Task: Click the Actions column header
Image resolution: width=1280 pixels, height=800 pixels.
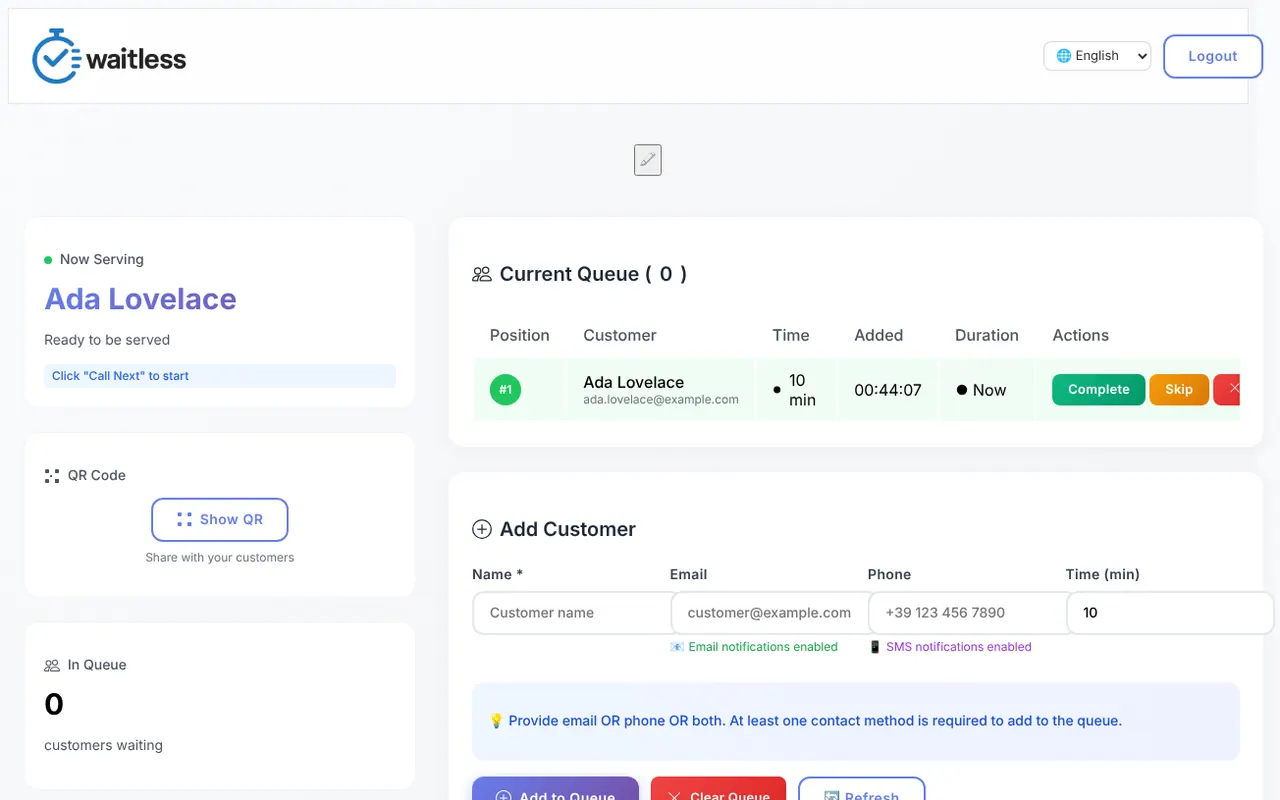Action: click(x=1081, y=335)
